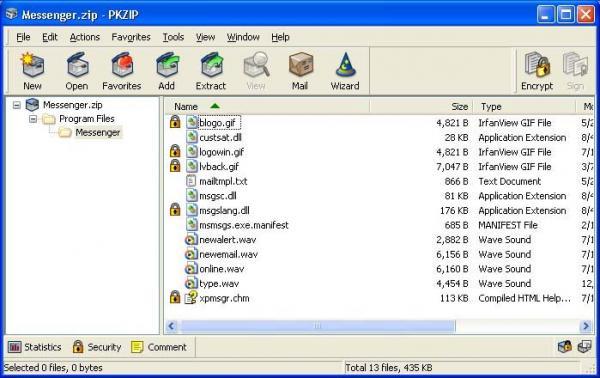Image resolution: width=600 pixels, height=378 pixels.
Task: Collapse the Program Files tree node
Action: (33, 119)
